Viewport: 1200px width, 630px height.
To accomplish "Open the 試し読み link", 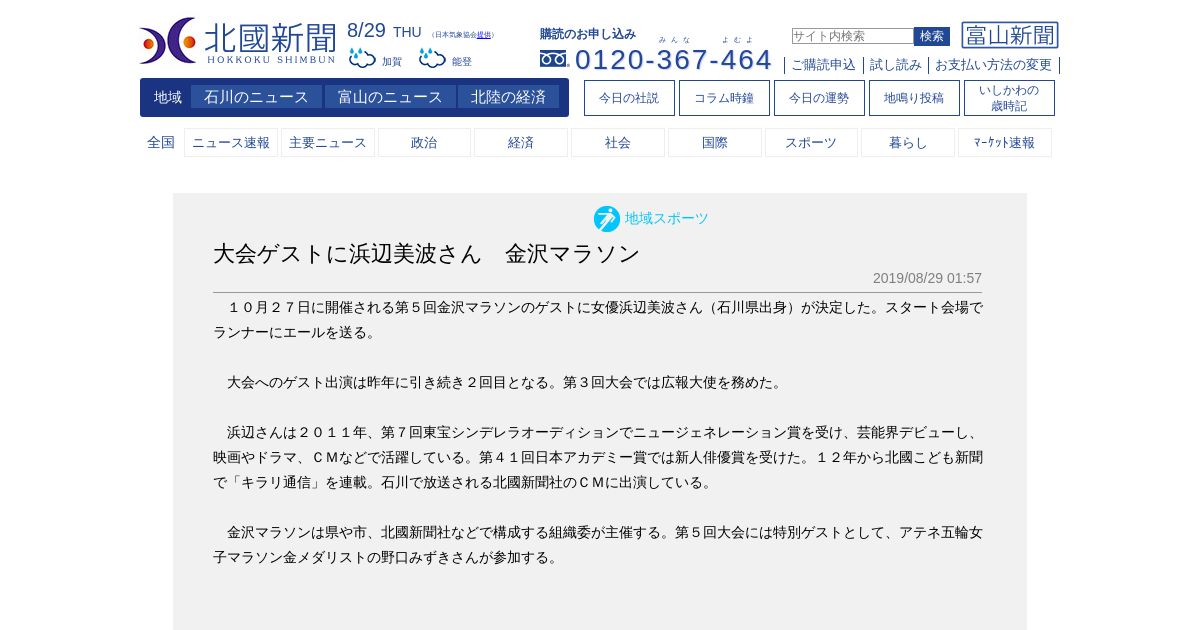I will point(896,65).
